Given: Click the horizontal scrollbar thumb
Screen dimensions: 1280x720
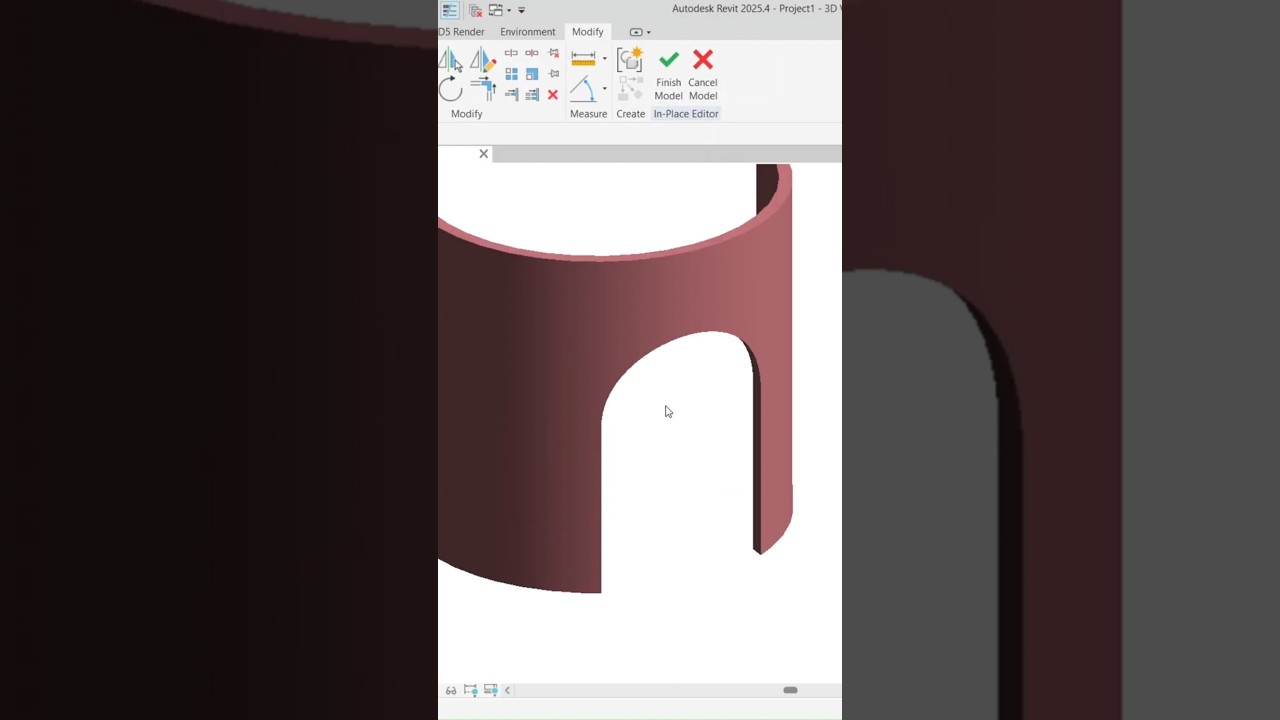Looking at the screenshot, I should click(x=790, y=690).
